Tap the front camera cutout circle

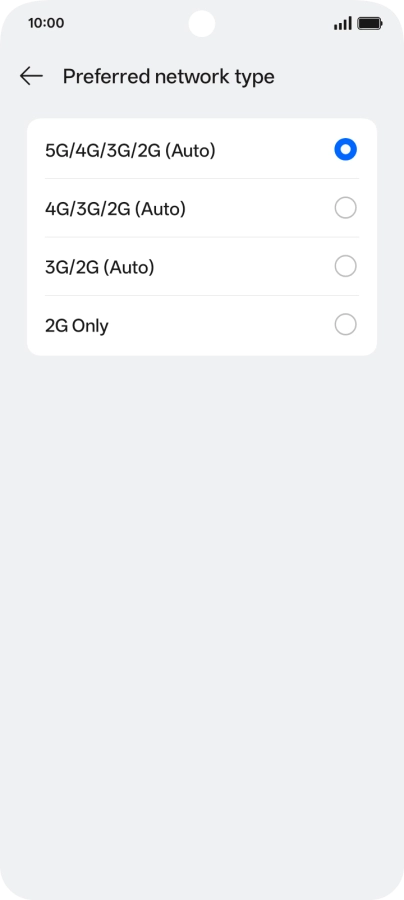pyautogui.click(x=202, y=24)
